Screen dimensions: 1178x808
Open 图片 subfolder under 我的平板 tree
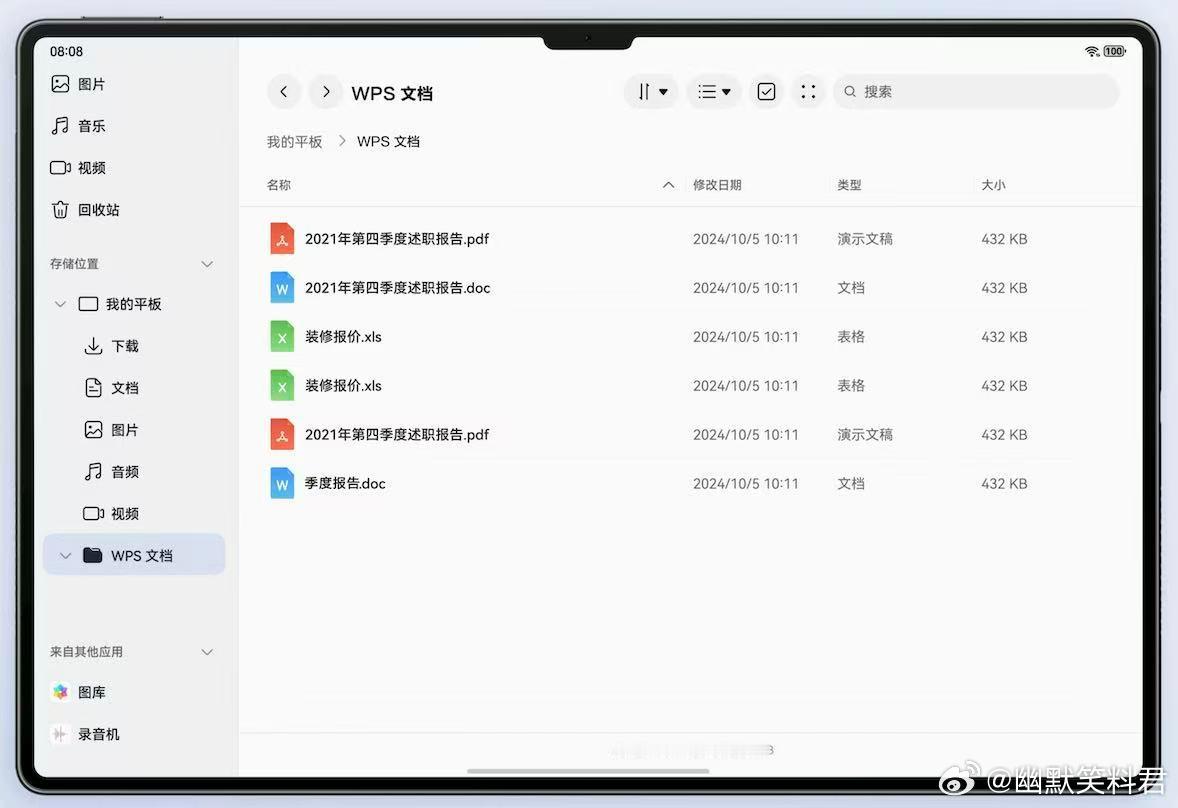(111, 430)
